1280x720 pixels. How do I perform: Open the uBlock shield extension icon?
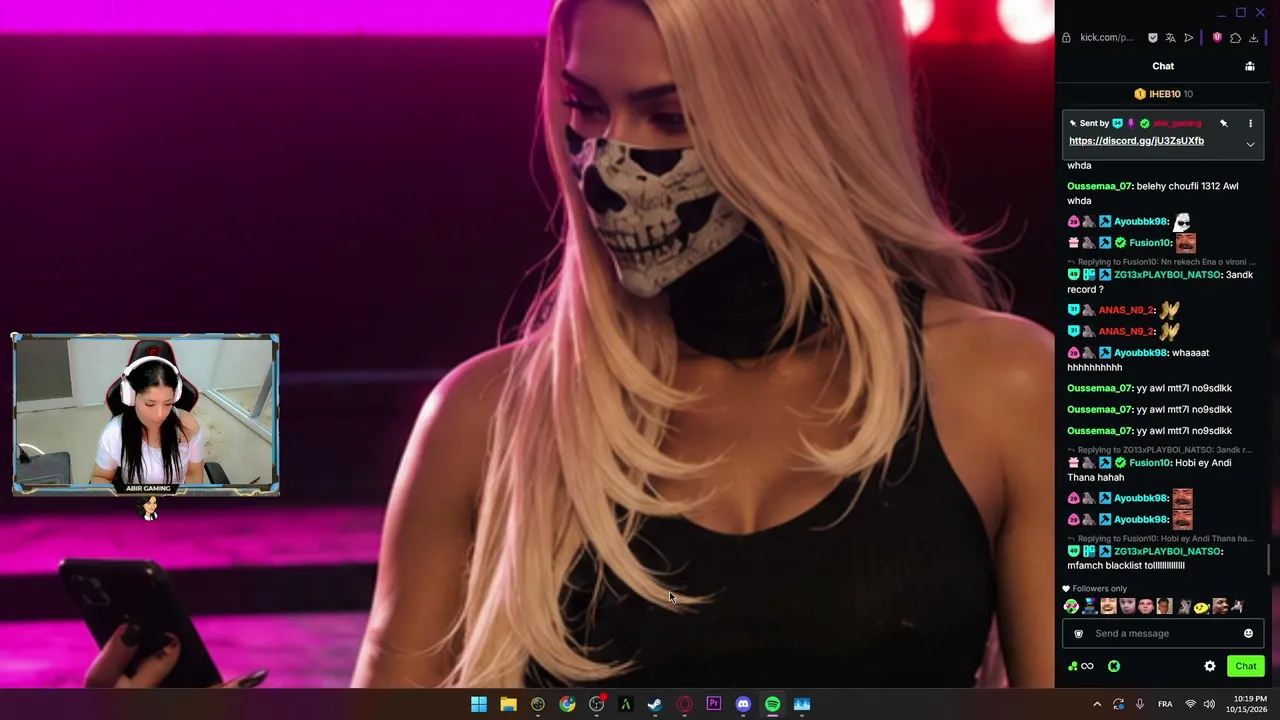(1217, 38)
